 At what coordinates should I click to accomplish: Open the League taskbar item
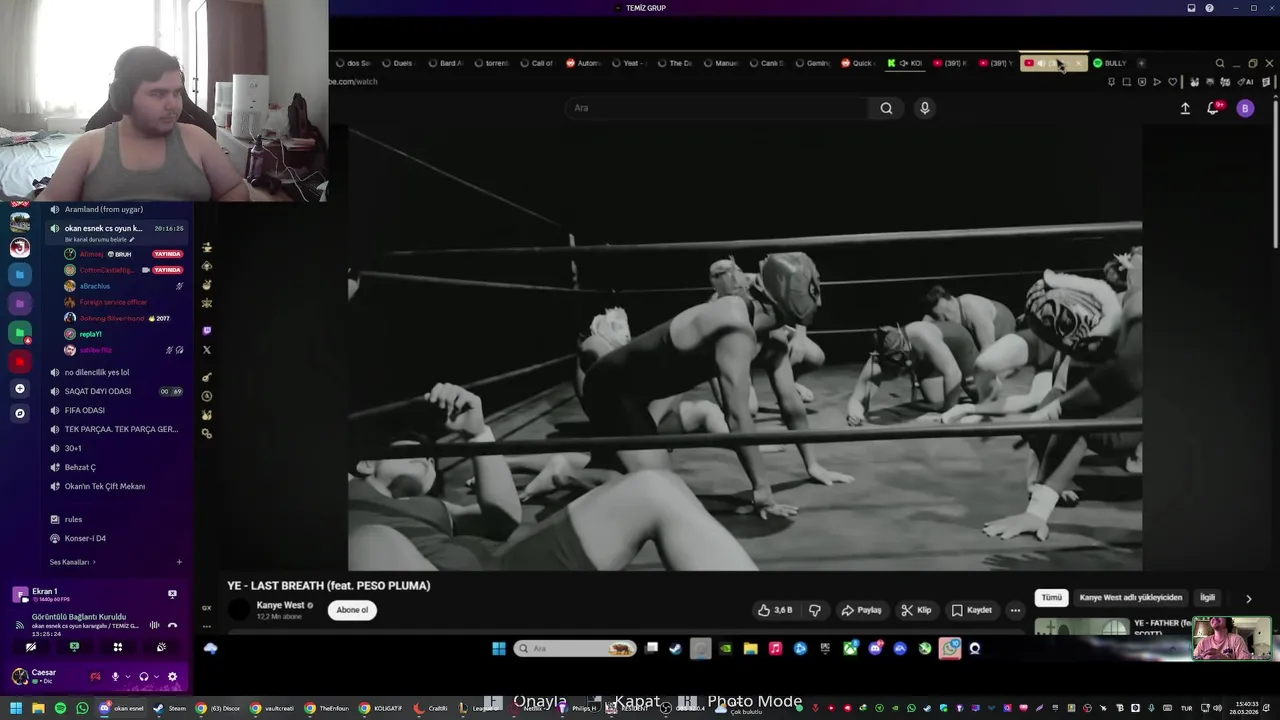[480, 708]
